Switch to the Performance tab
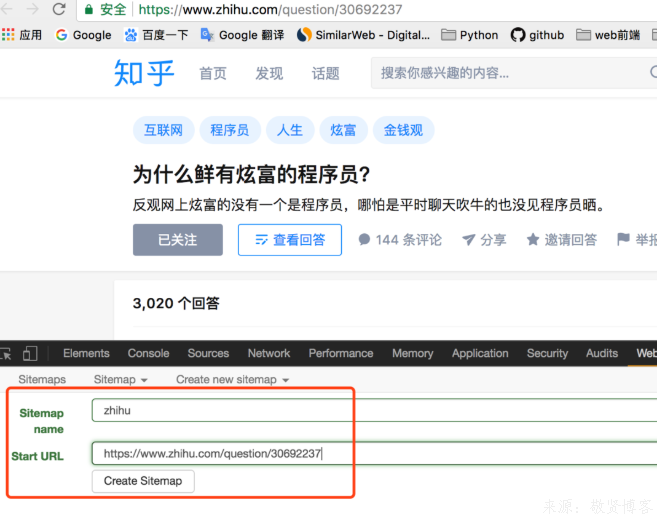 click(341, 353)
